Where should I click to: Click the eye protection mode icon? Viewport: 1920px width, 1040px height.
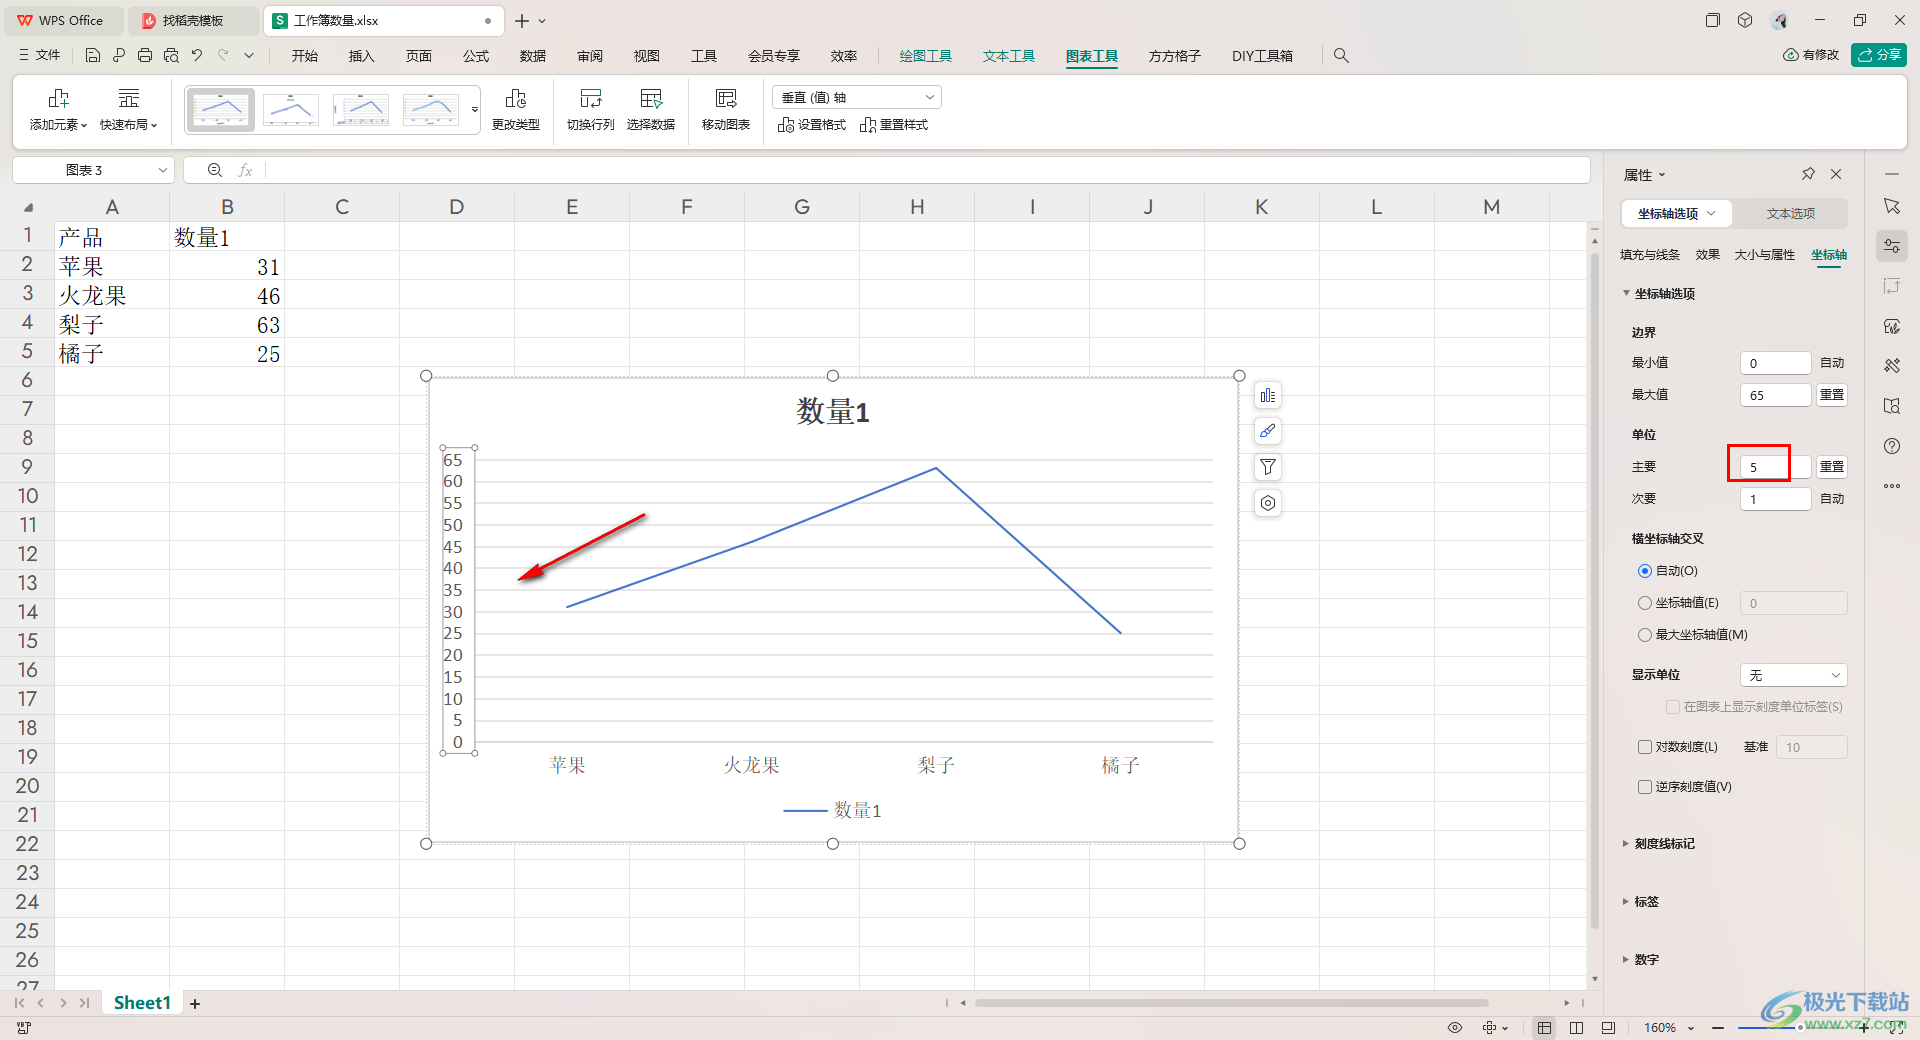tap(1455, 1028)
